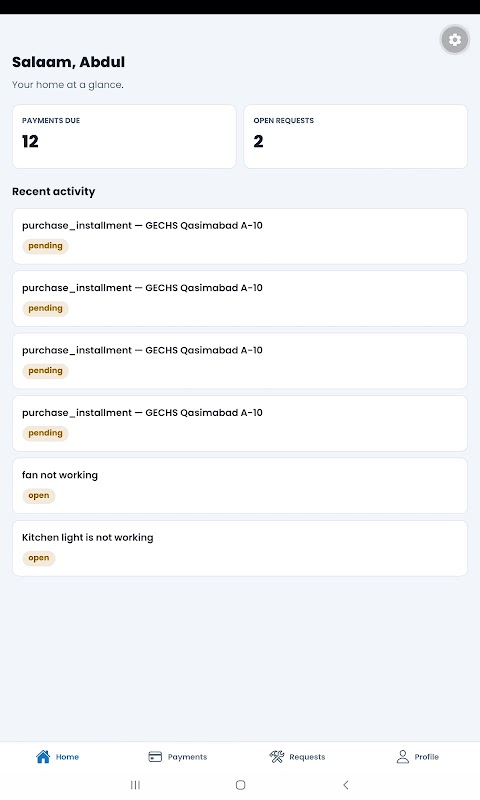Switch to the Payments tab label
This screenshot has height=800, width=480.
[187, 757]
